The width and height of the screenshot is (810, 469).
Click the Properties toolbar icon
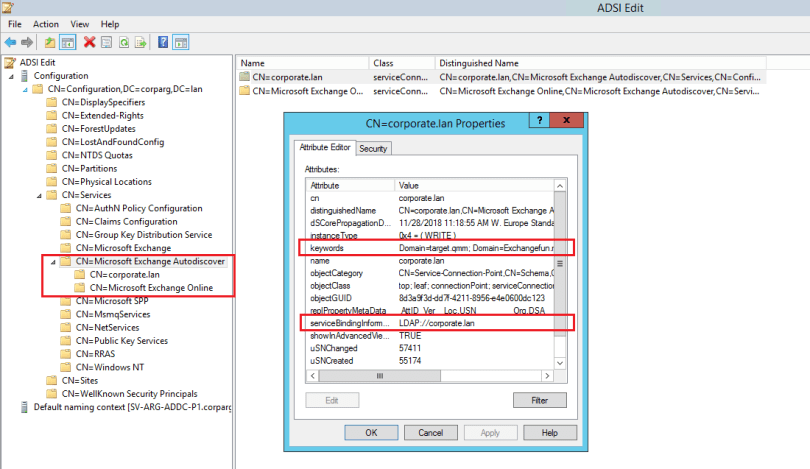click(107, 42)
